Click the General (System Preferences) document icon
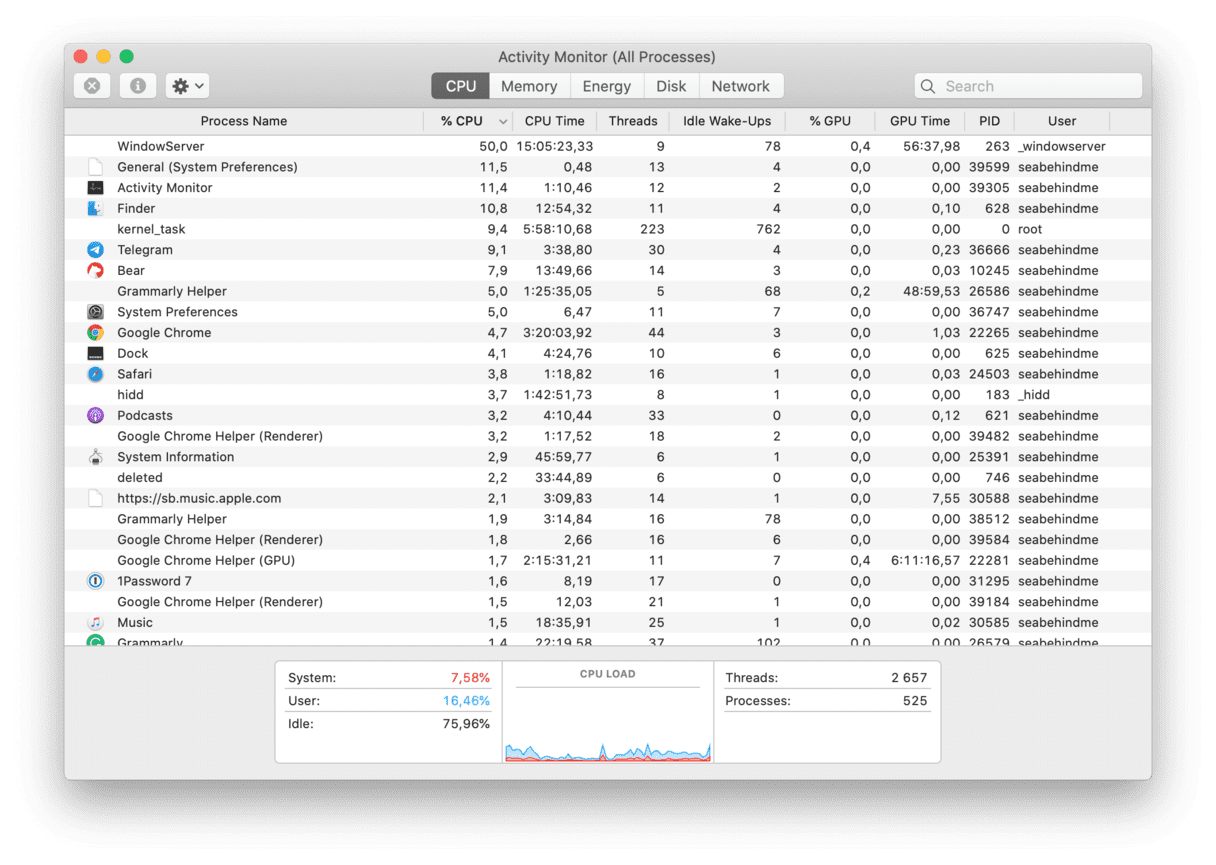1216x865 pixels. (x=95, y=167)
